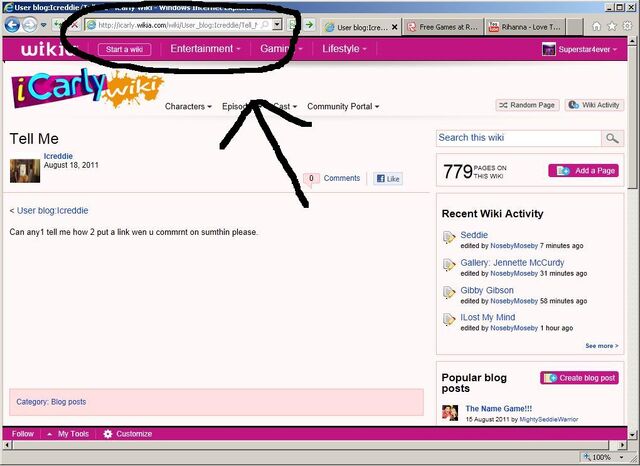Click the Search this wiki field
The height and width of the screenshot is (466, 640).
pos(519,138)
